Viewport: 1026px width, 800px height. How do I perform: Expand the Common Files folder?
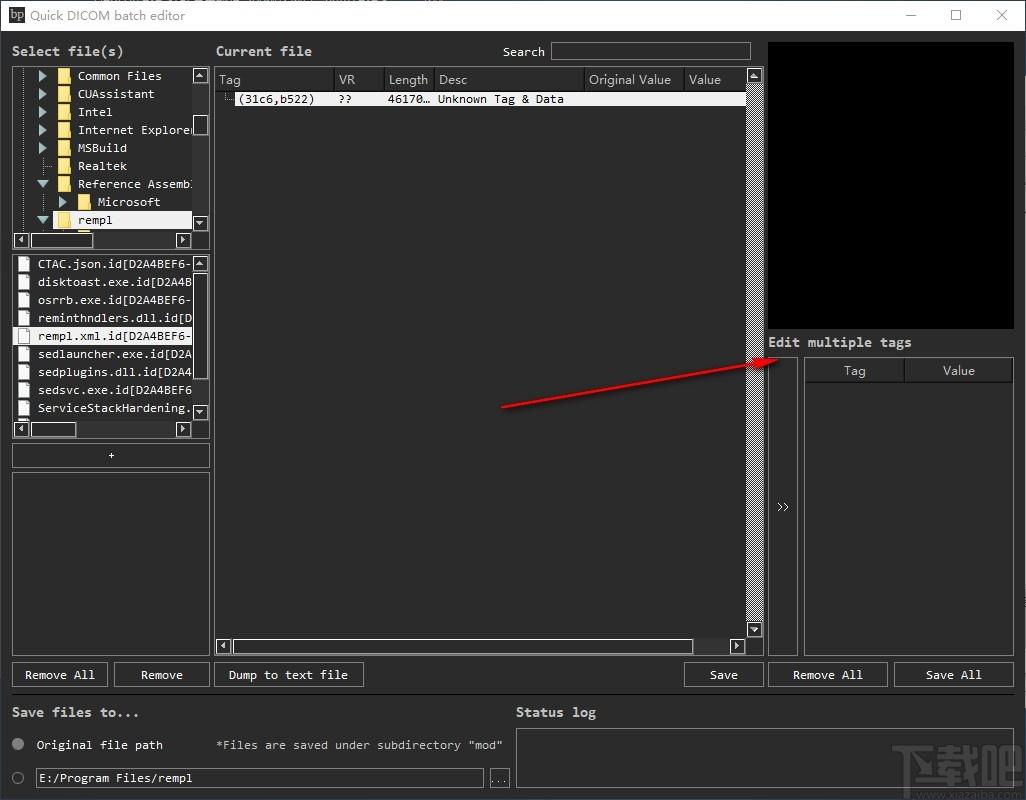click(x=43, y=76)
